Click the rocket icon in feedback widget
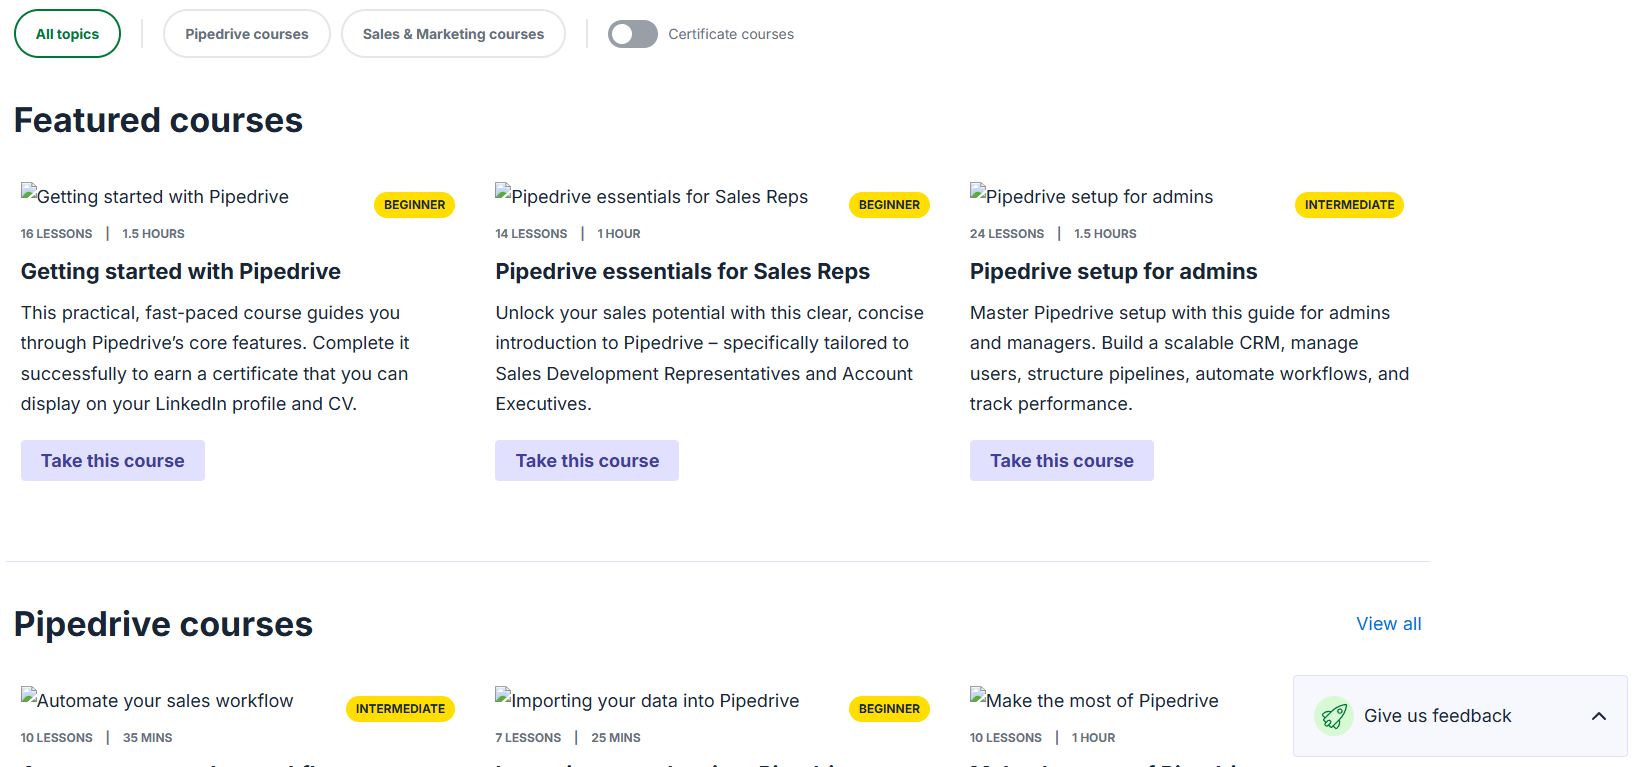This screenshot has width=1638, height=767. click(x=1333, y=716)
